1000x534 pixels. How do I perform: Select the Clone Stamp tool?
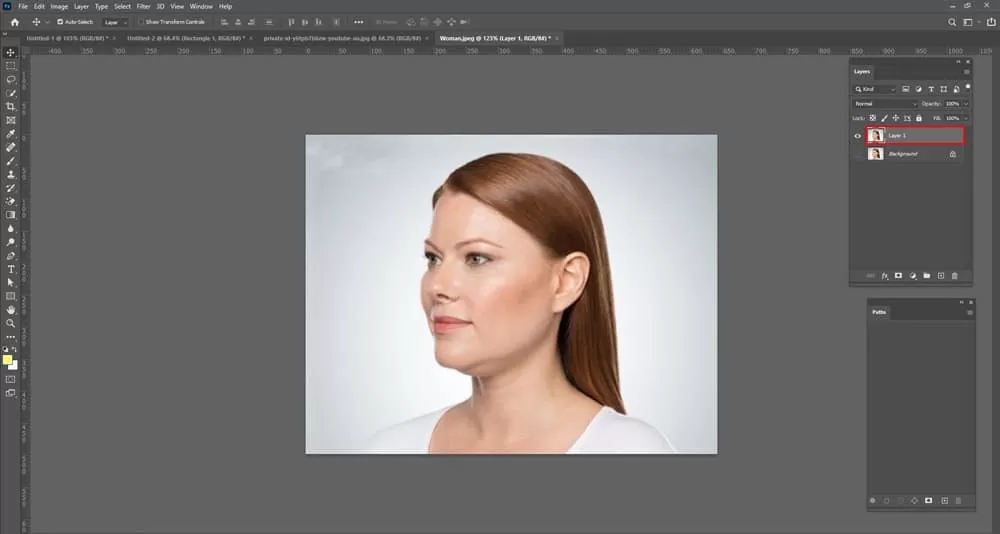click(x=11, y=174)
